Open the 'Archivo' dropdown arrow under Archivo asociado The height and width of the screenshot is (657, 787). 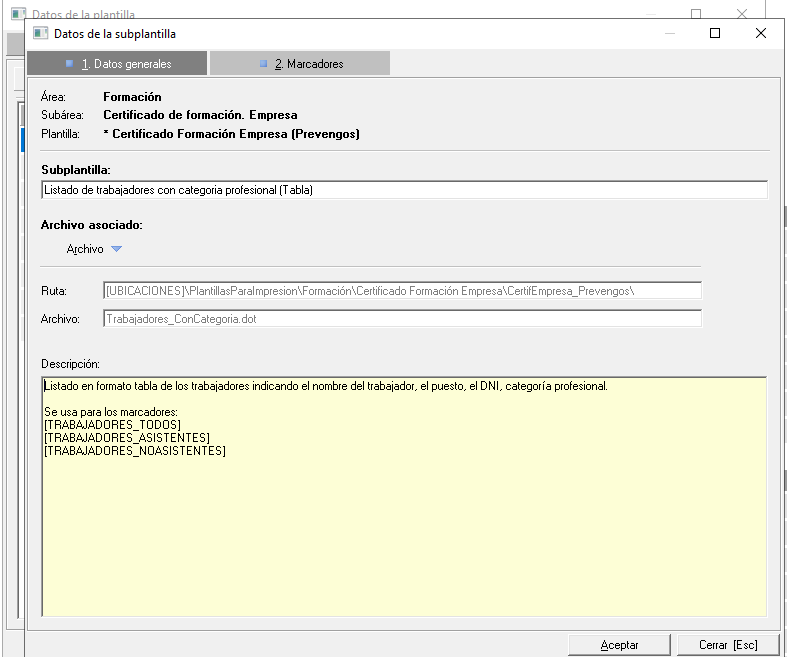[116, 249]
